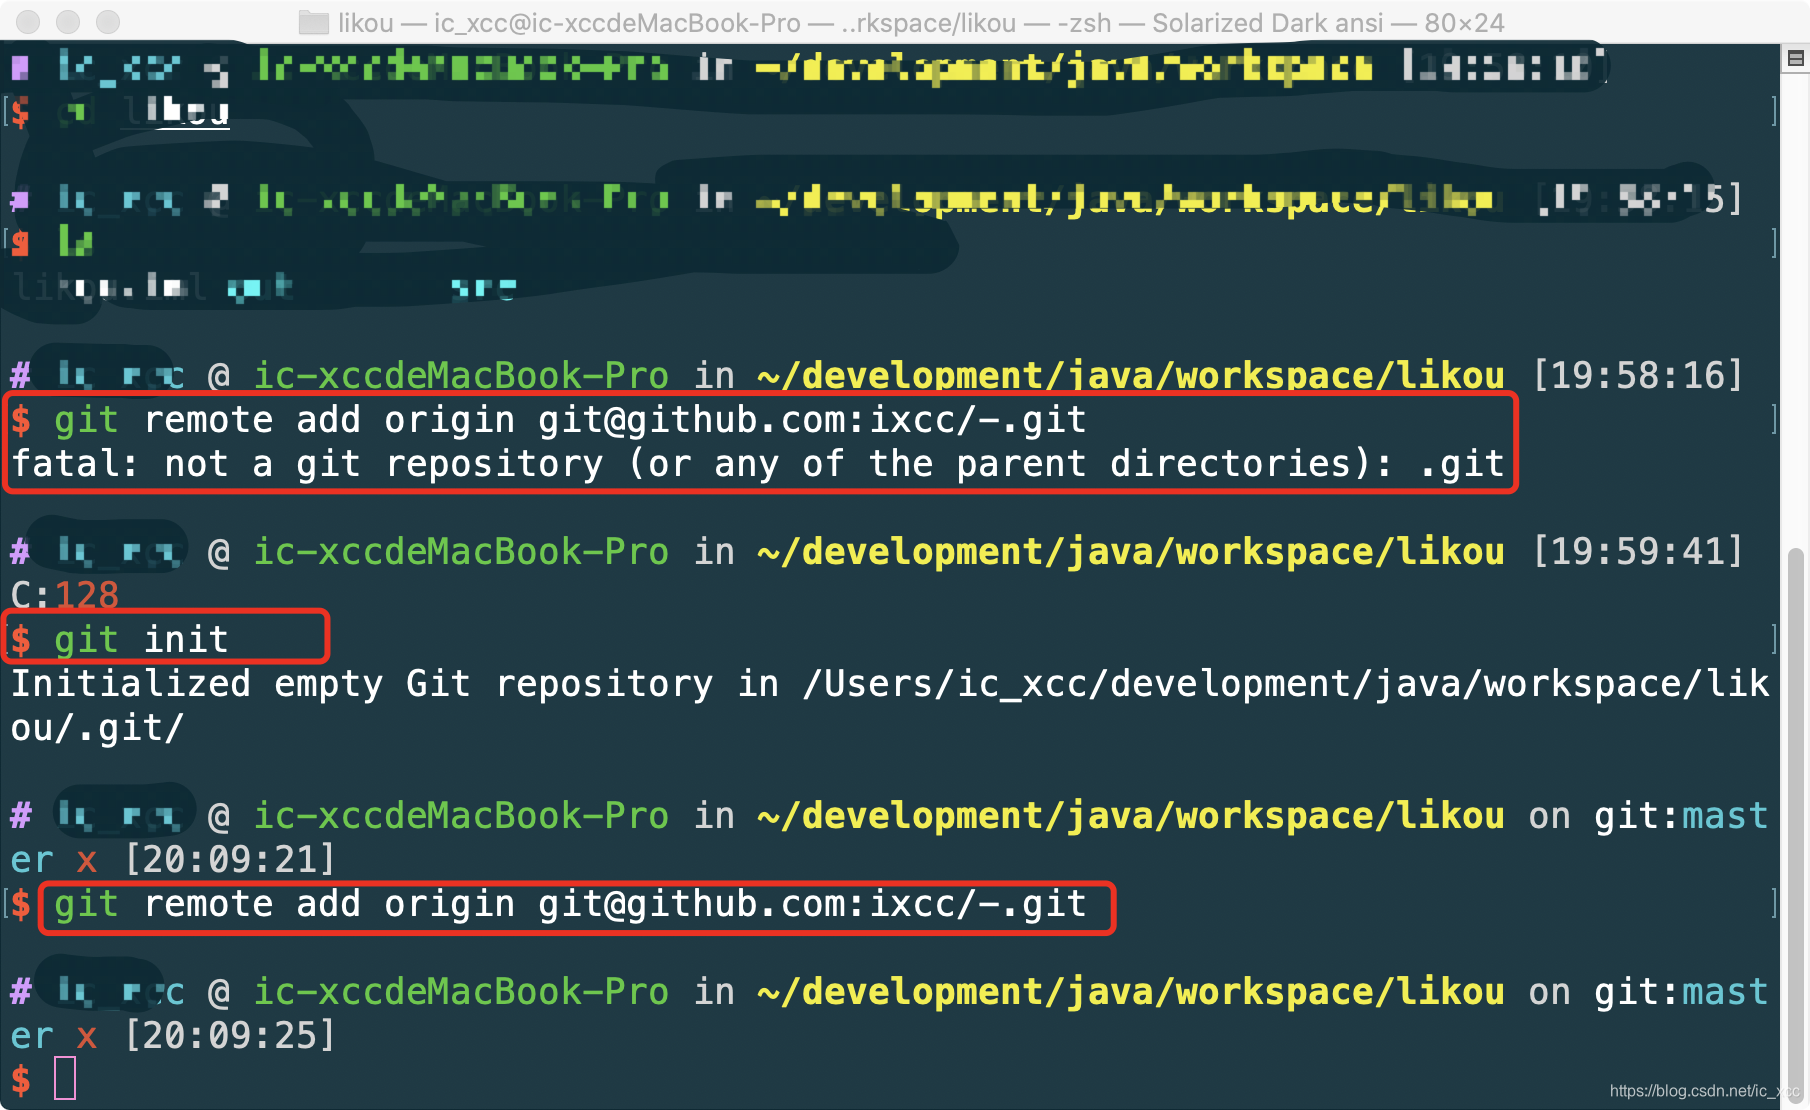The width and height of the screenshot is (1810, 1110).
Task: Click the second 'git remote add origin' command
Action: 570,904
